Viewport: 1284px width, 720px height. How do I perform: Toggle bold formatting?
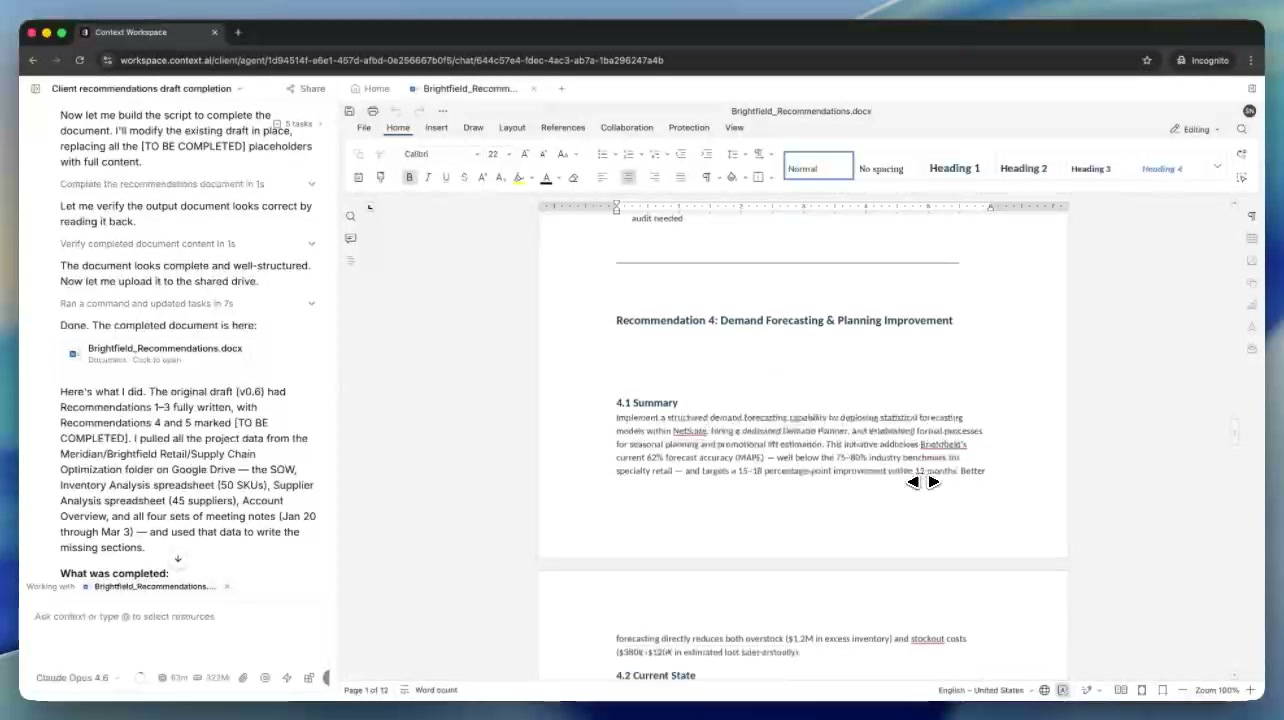pos(409,177)
